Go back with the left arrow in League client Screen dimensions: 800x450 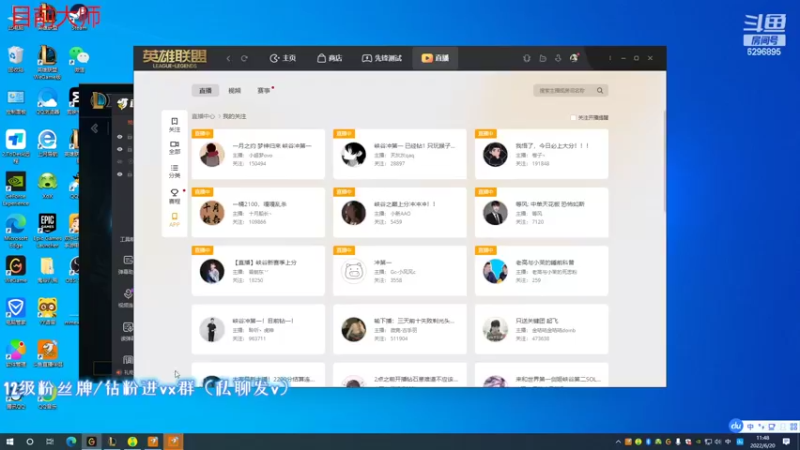229,58
